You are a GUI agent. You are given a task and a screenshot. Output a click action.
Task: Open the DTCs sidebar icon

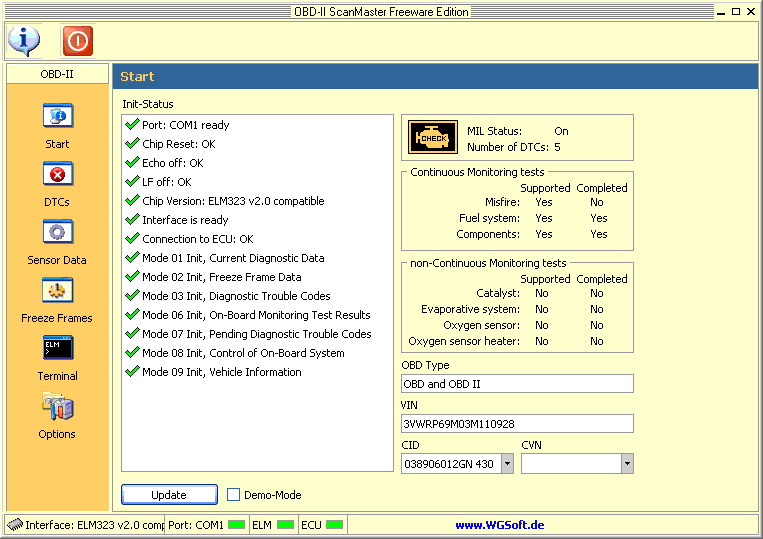point(58,174)
